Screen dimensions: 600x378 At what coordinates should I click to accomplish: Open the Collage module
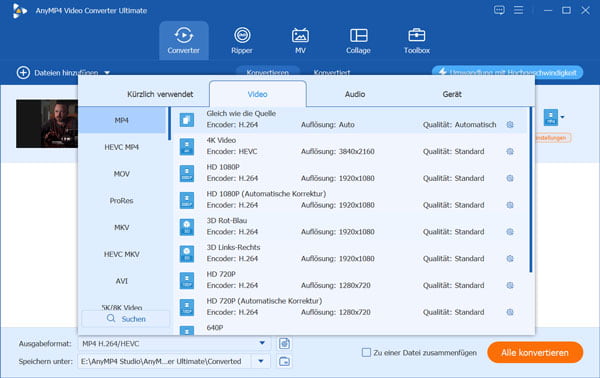tap(359, 41)
